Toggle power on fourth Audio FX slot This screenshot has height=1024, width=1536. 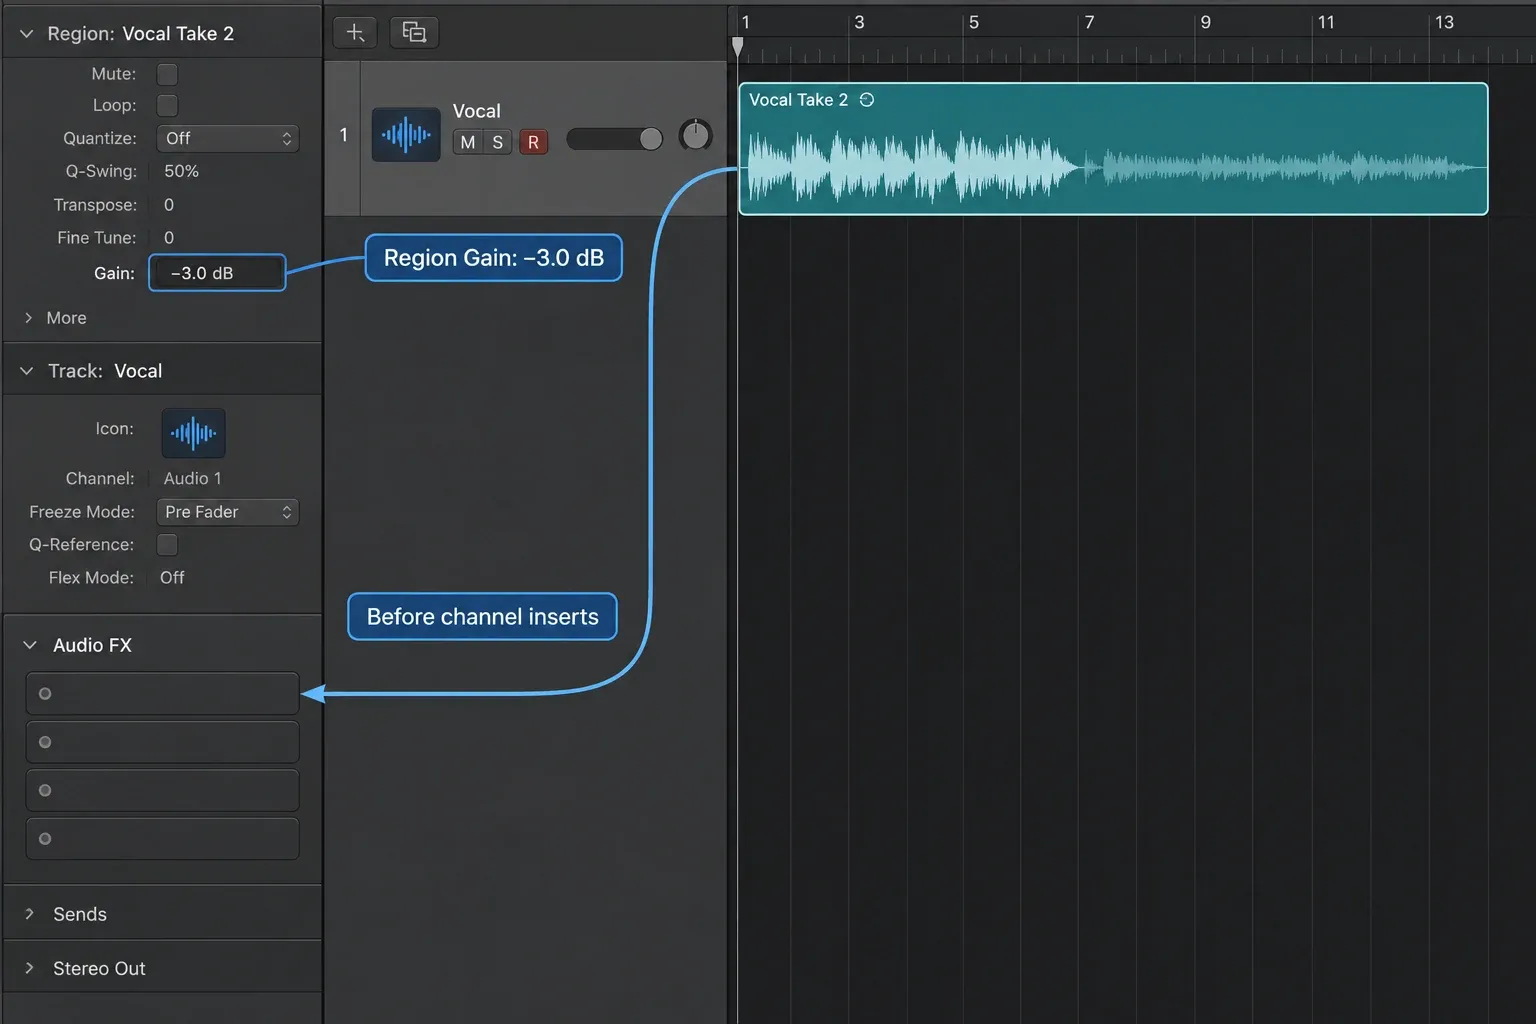pos(45,839)
